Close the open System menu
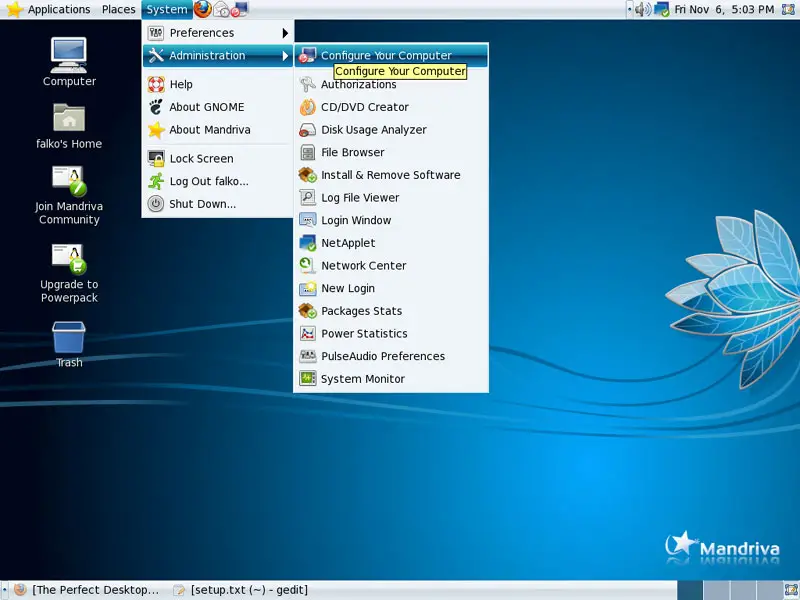Image resolution: width=800 pixels, height=600 pixels. pyautogui.click(x=167, y=9)
